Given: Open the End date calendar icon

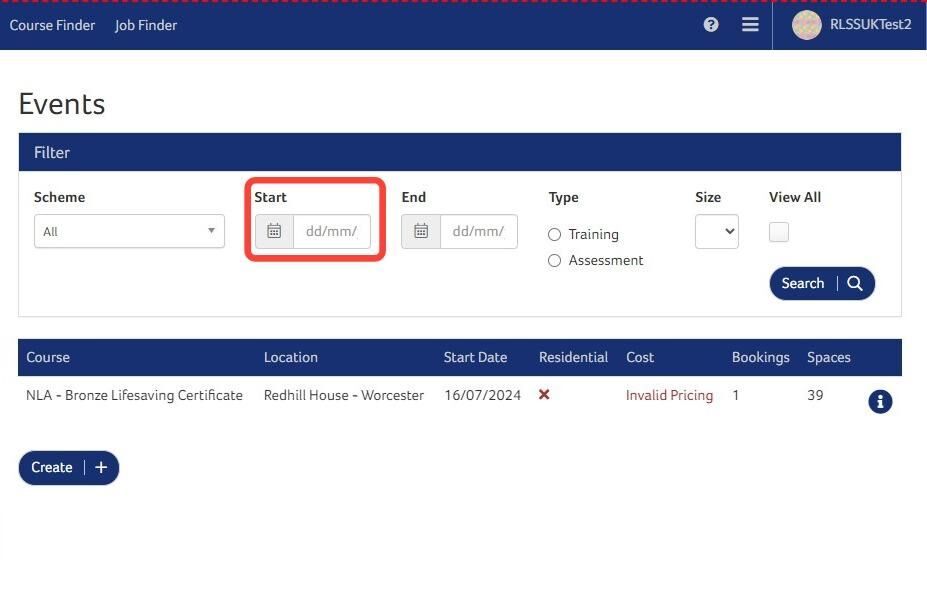Looking at the screenshot, I should pos(421,231).
